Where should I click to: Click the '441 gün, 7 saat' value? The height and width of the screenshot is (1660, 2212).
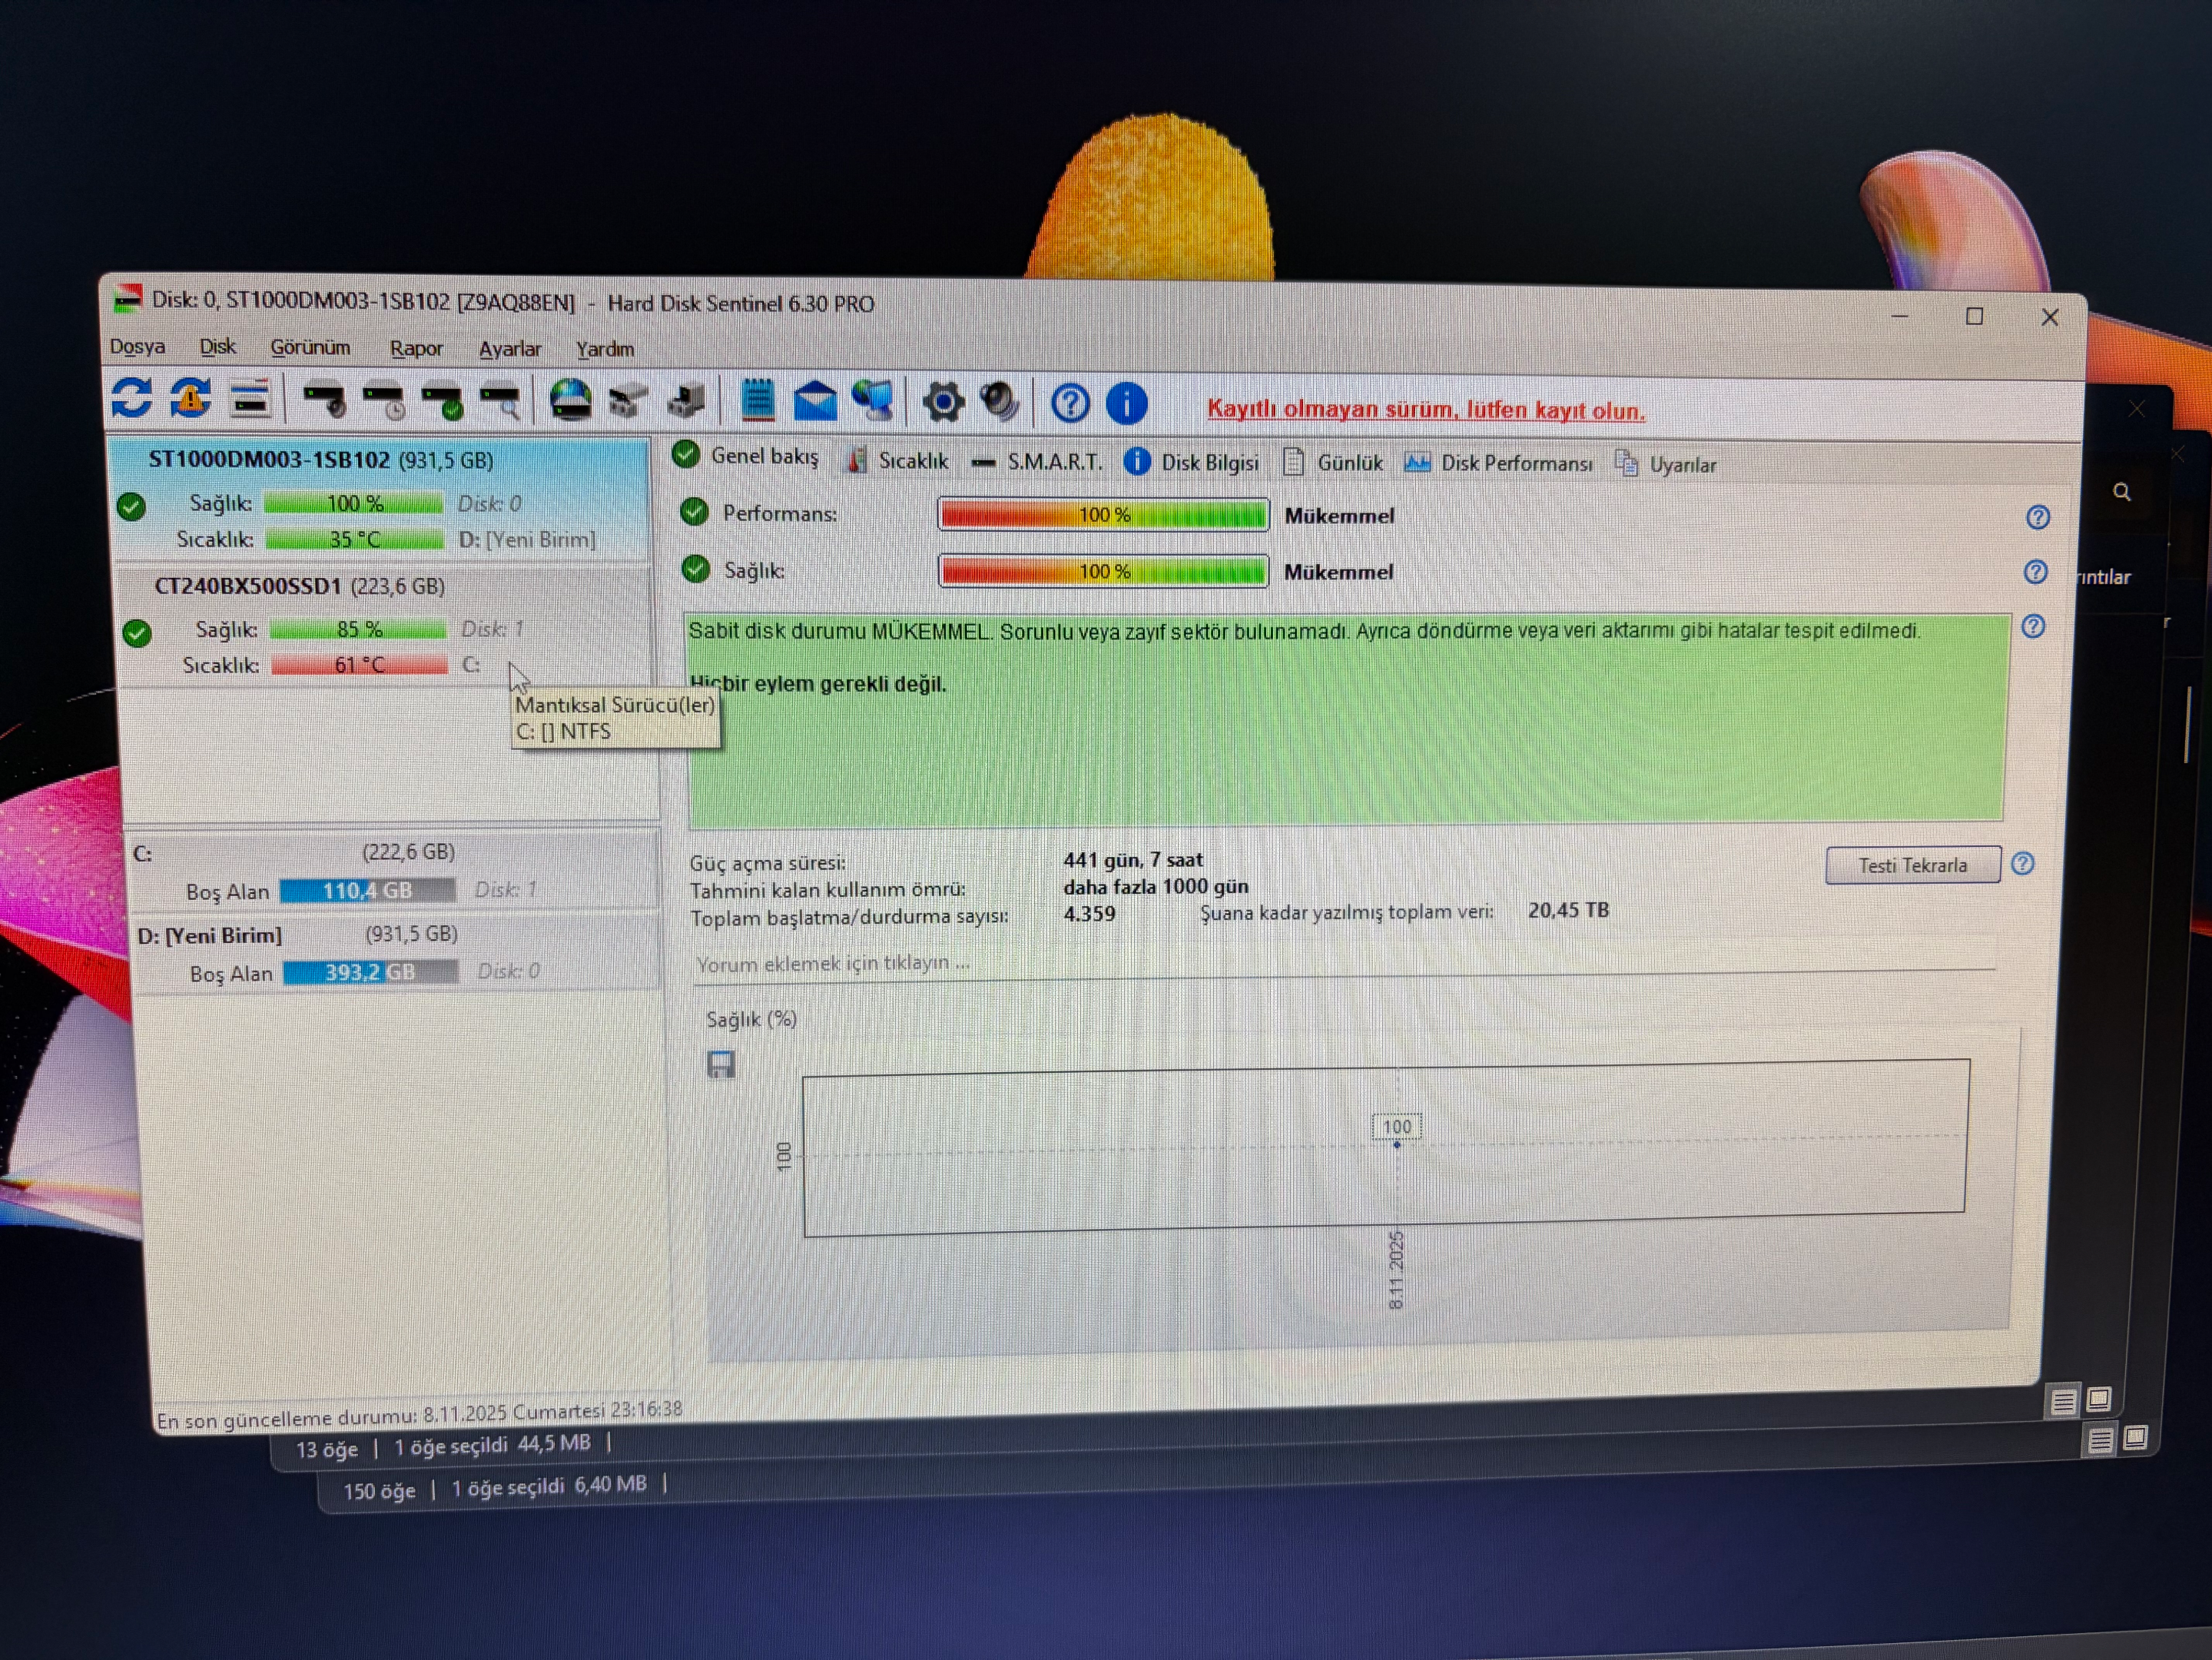coord(1133,860)
